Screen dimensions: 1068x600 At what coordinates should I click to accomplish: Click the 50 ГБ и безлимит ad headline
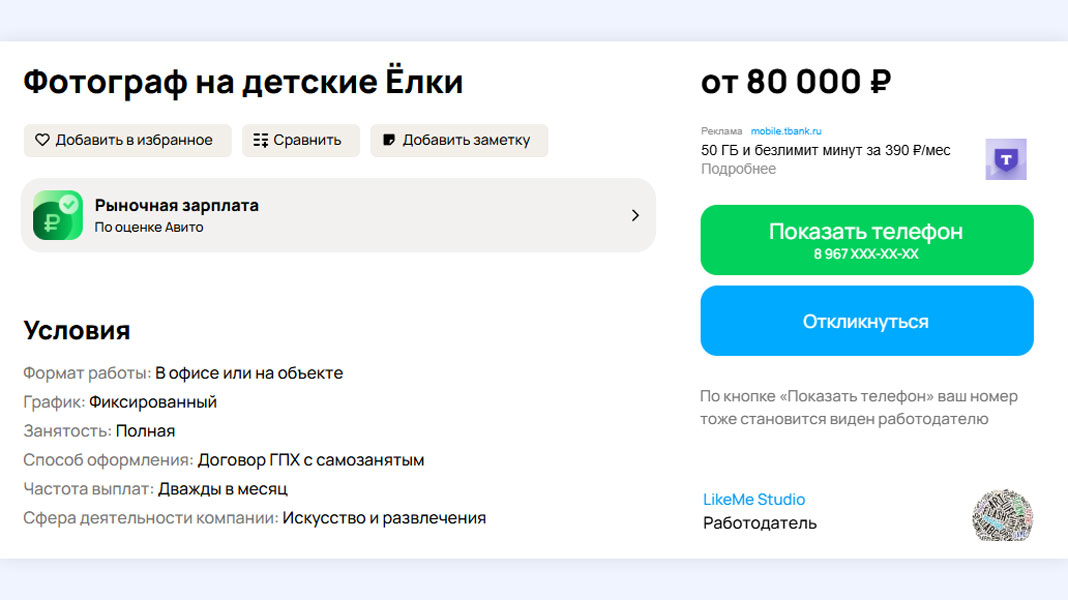tap(825, 150)
